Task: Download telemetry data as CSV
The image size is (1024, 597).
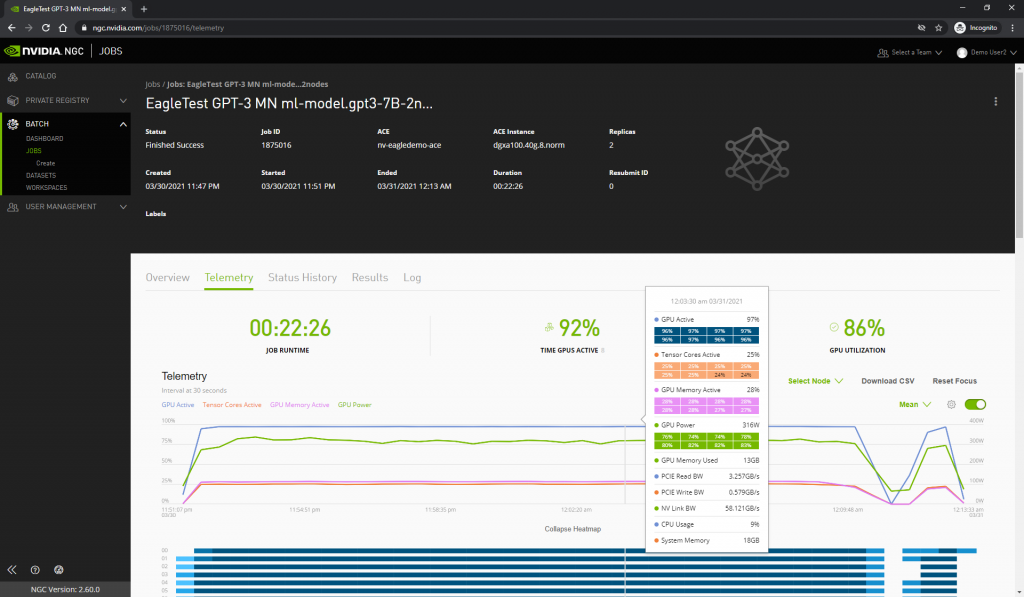Action: click(x=887, y=381)
